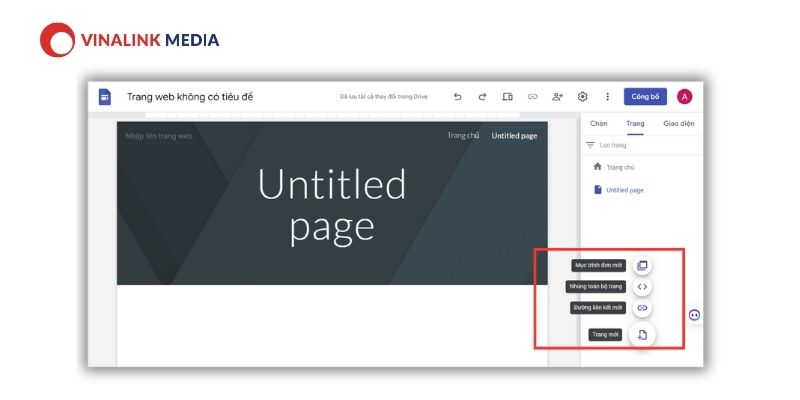This screenshot has width=800, height=400.
Task: Open the settings gear icon
Action: (x=583, y=96)
